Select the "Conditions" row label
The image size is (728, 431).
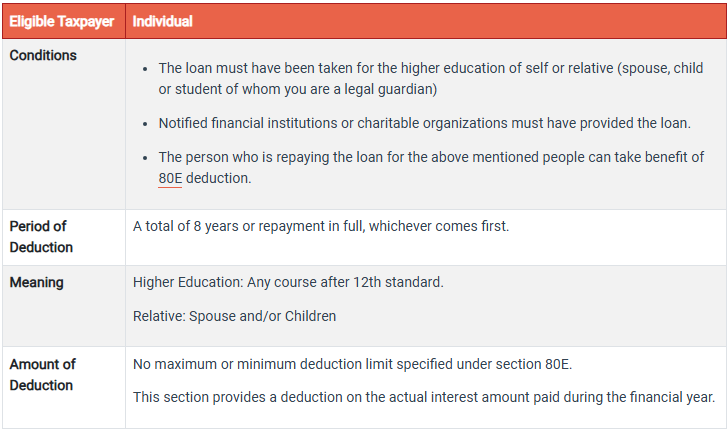tap(43, 55)
